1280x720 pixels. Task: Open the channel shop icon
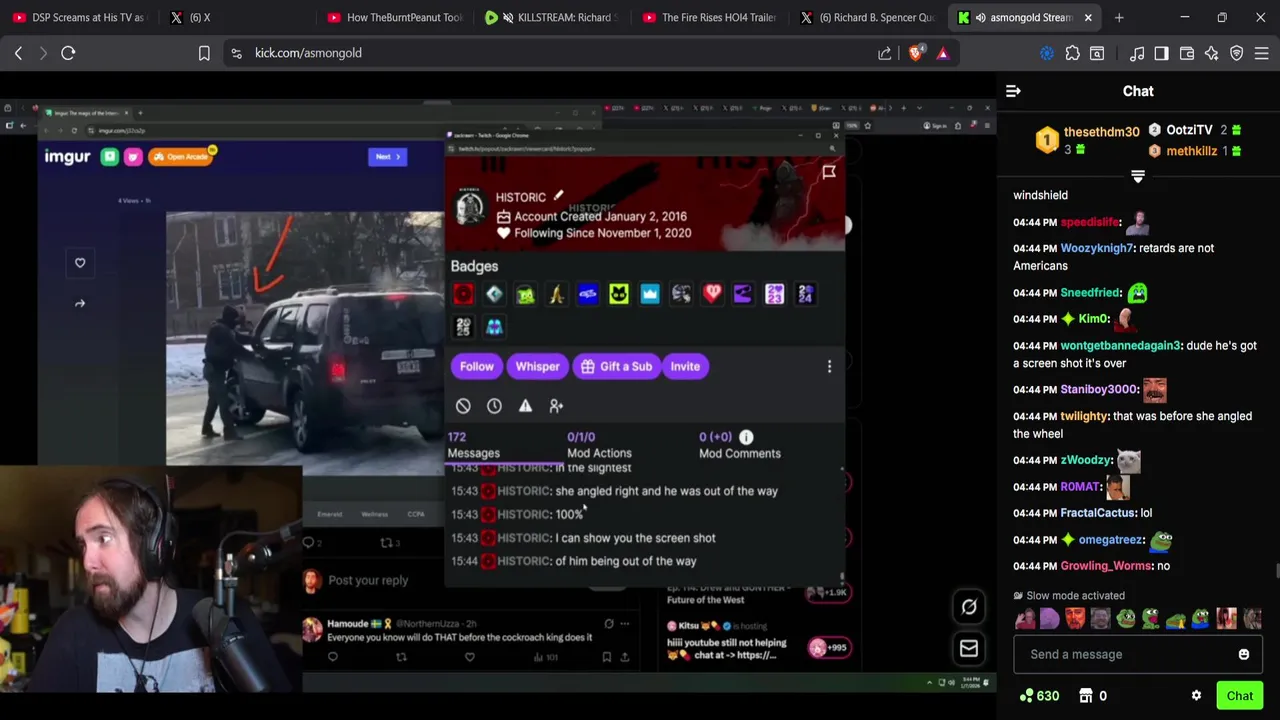[1086, 696]
